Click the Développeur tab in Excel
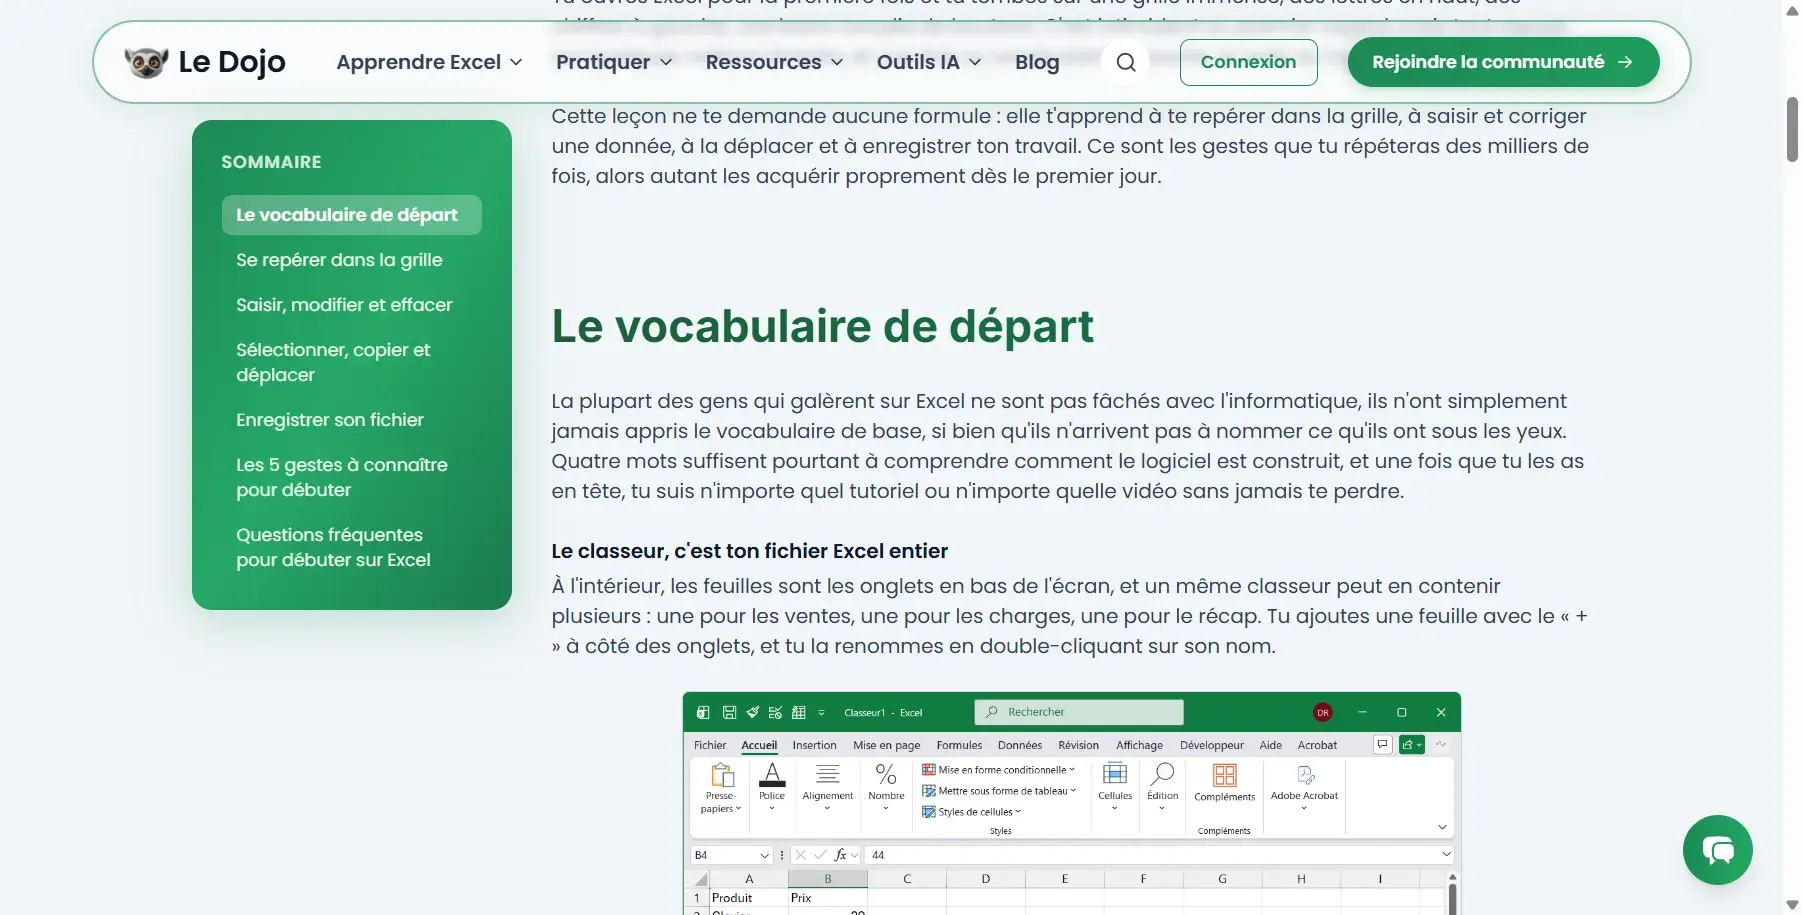 [1211, 745]
